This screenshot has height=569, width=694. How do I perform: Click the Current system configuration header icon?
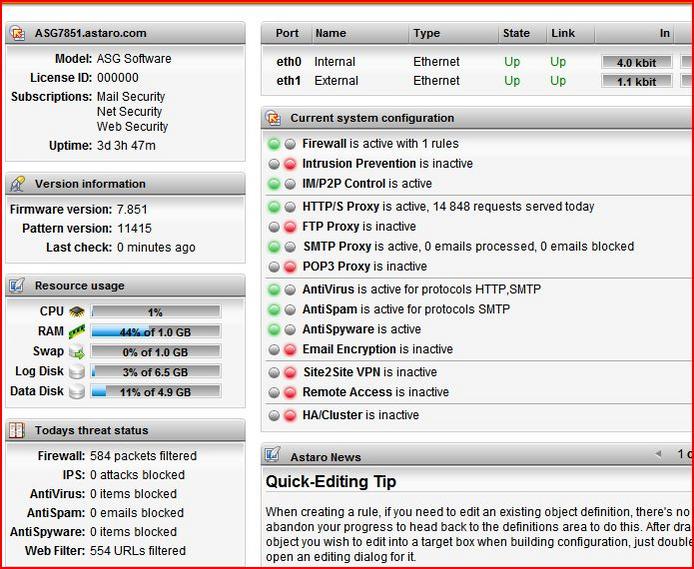click(273, 118)
